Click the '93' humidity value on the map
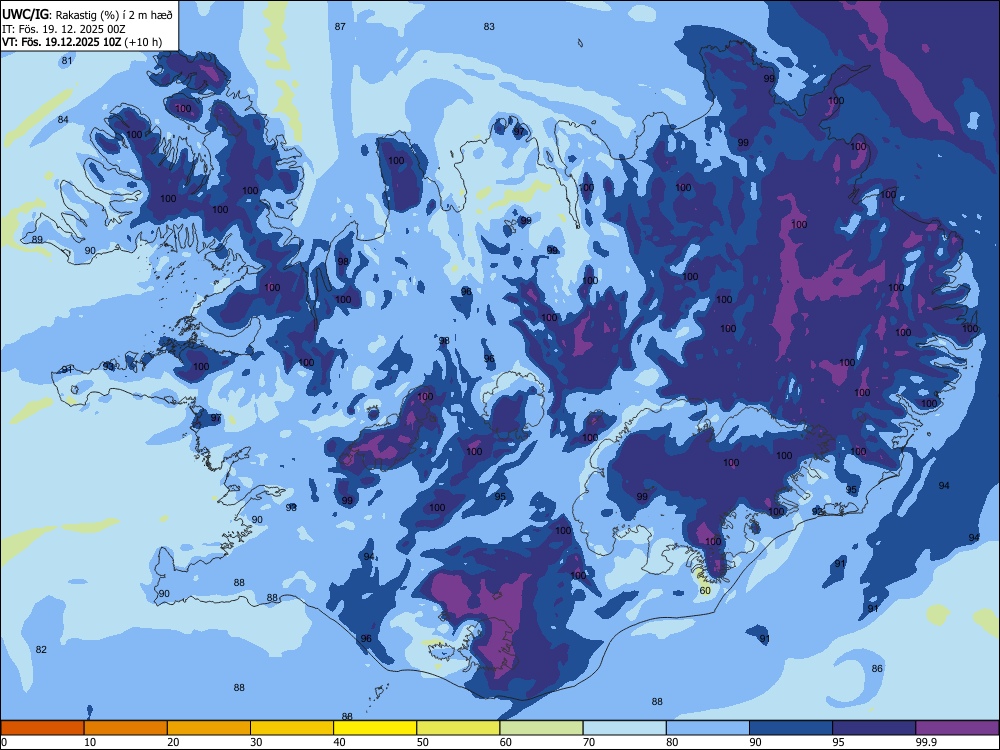This screenshot has height=750, width=1000. (x=108, y=366)
